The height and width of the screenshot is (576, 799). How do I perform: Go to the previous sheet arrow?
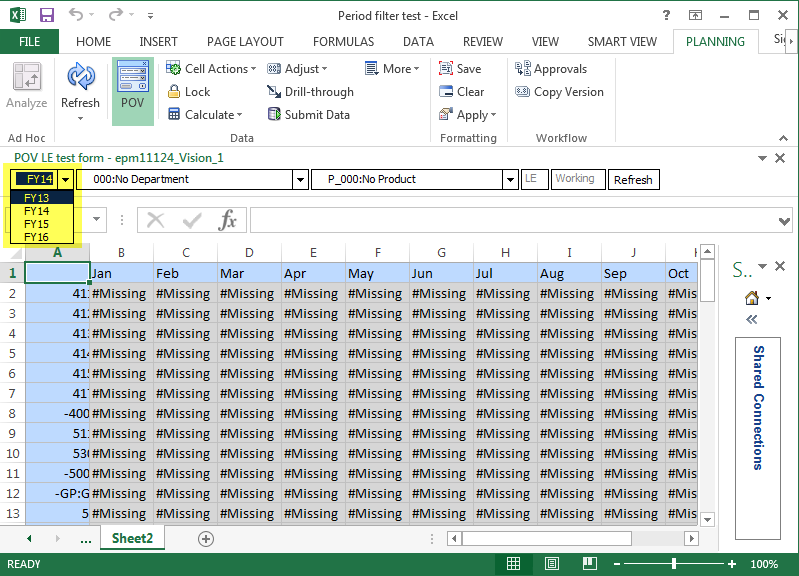point(30,539)
